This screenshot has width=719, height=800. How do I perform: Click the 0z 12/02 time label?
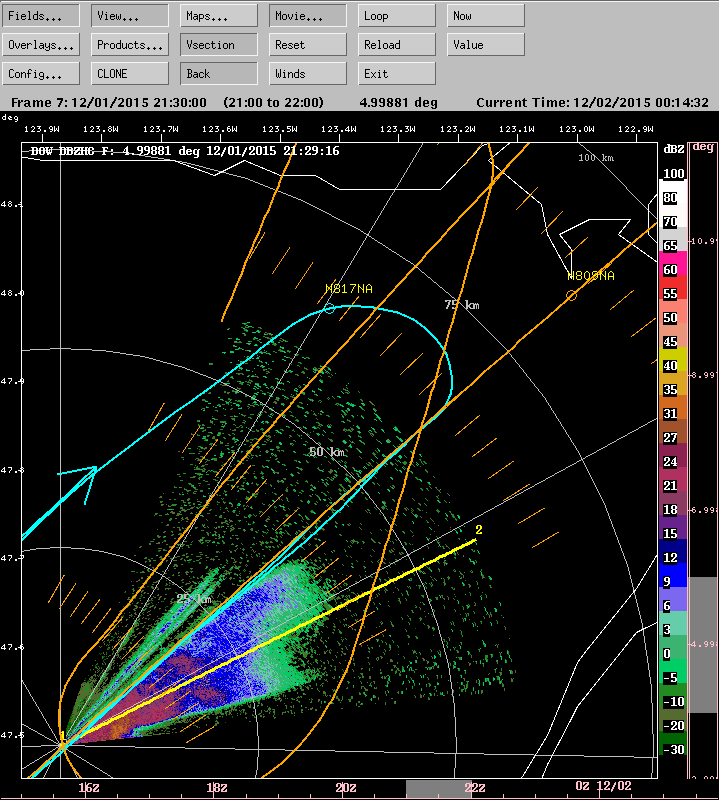click(x=603, y=786)
